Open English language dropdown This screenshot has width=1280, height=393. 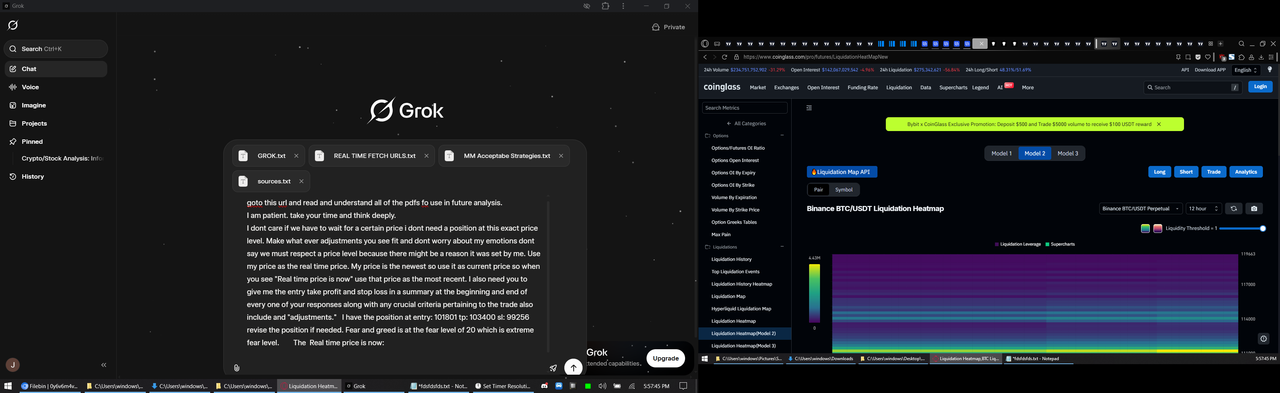coord(1246,70)
